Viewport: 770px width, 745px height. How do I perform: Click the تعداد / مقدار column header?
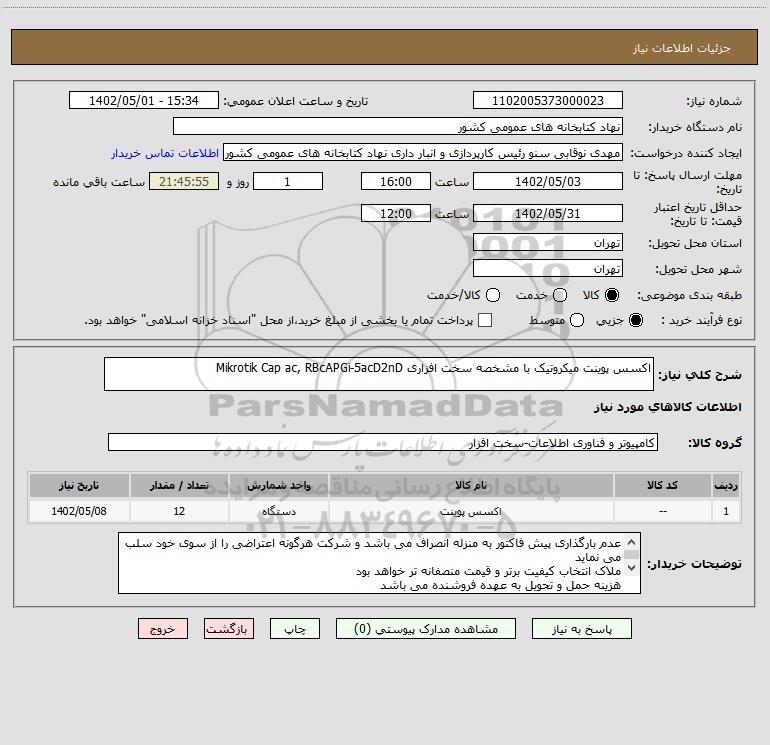[x=179, y=485]
